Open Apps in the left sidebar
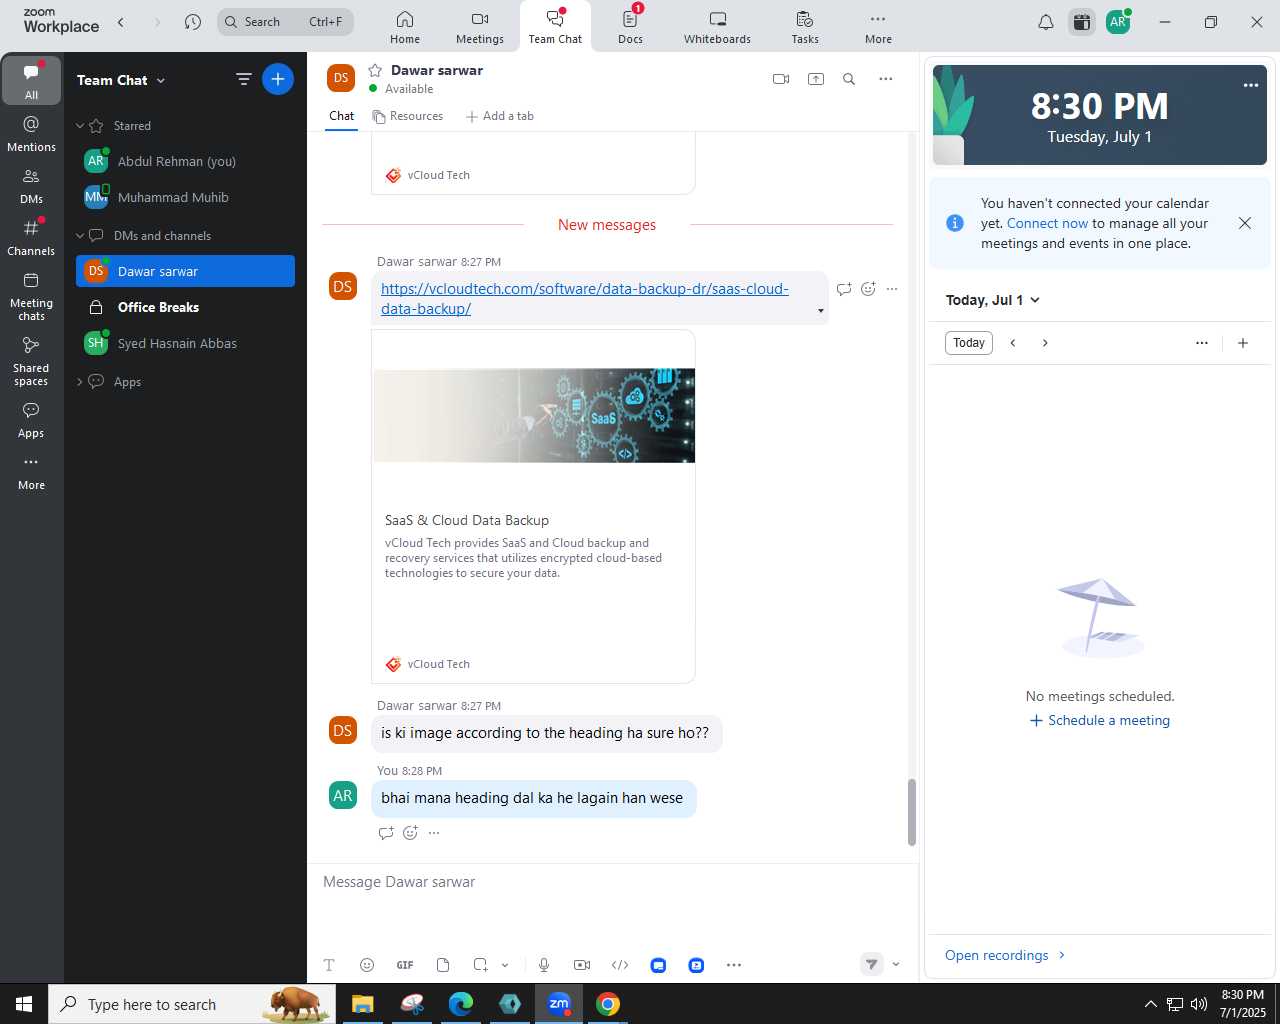The image size is (1280, 1024). [31, 420]
